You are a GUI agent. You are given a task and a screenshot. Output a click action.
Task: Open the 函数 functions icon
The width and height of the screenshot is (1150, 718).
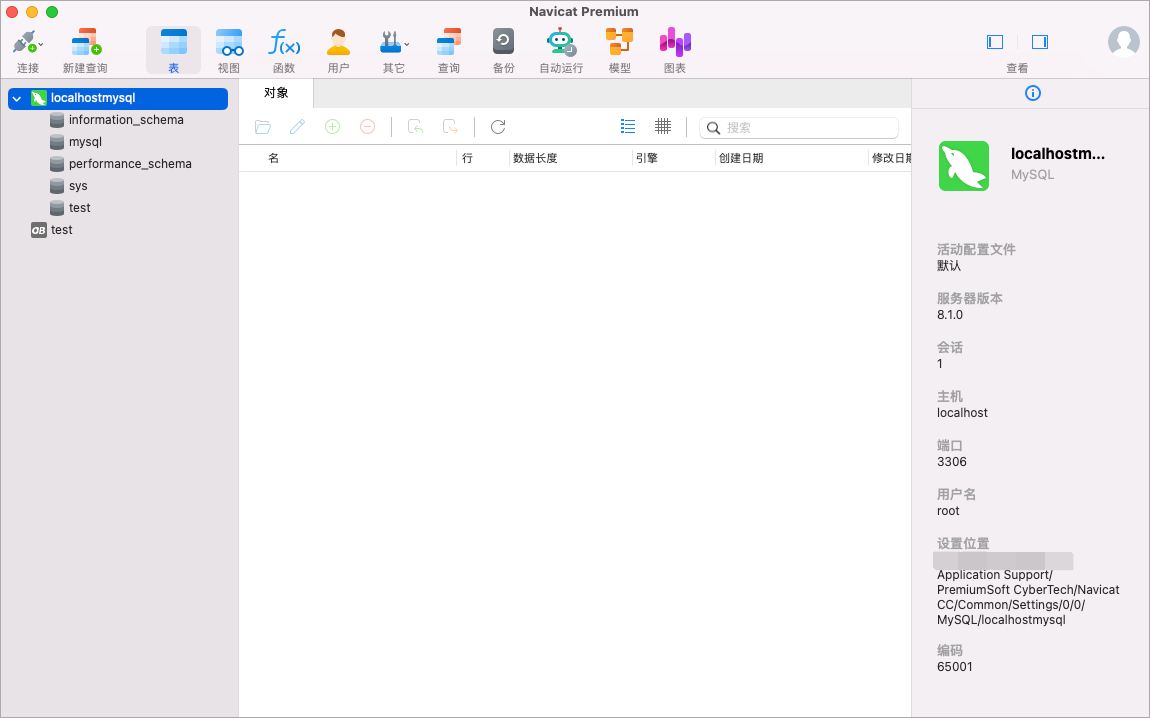pos(284,50)
